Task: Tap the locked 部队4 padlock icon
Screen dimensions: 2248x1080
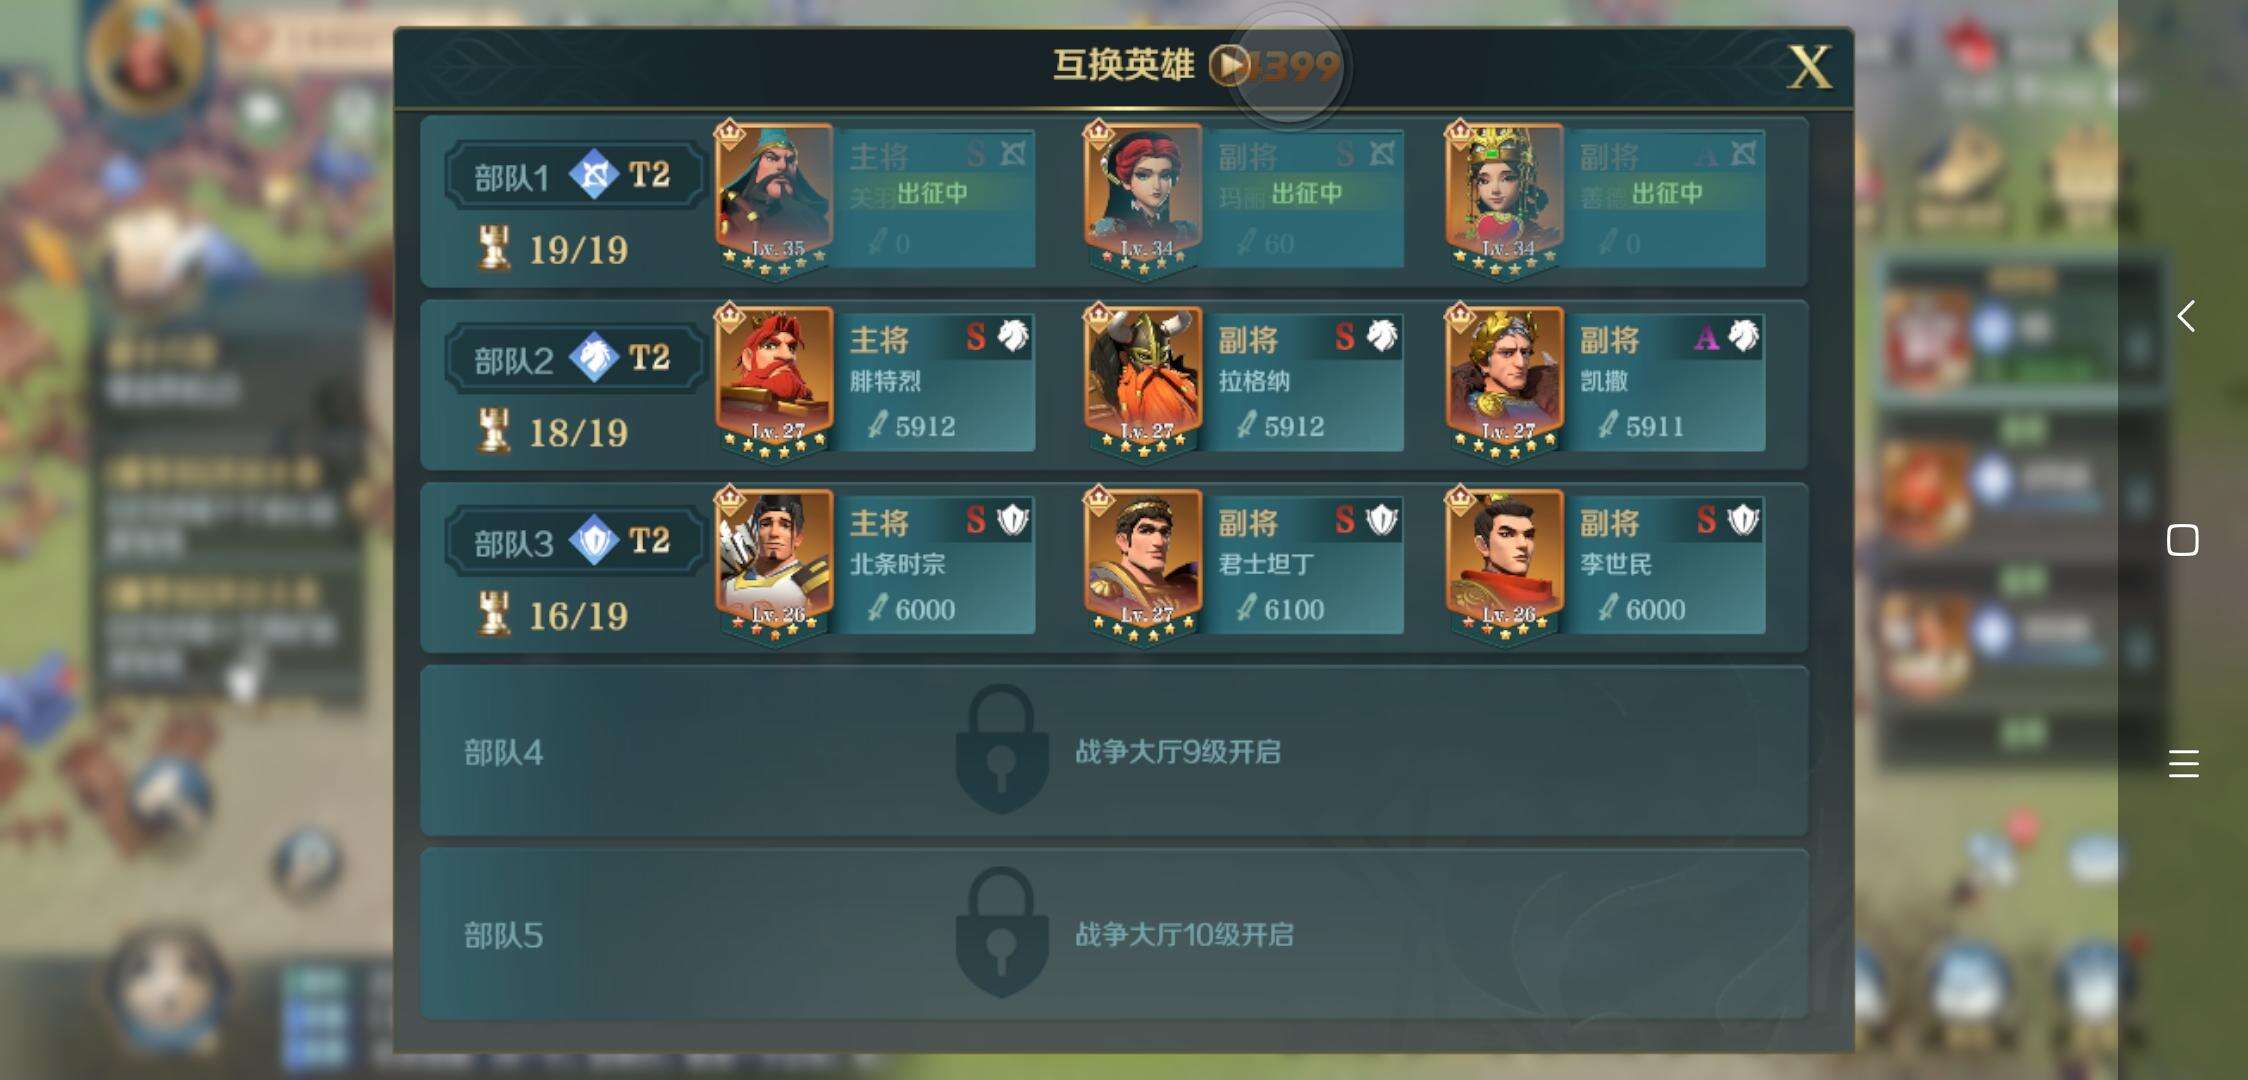Action: [1001, 749]
